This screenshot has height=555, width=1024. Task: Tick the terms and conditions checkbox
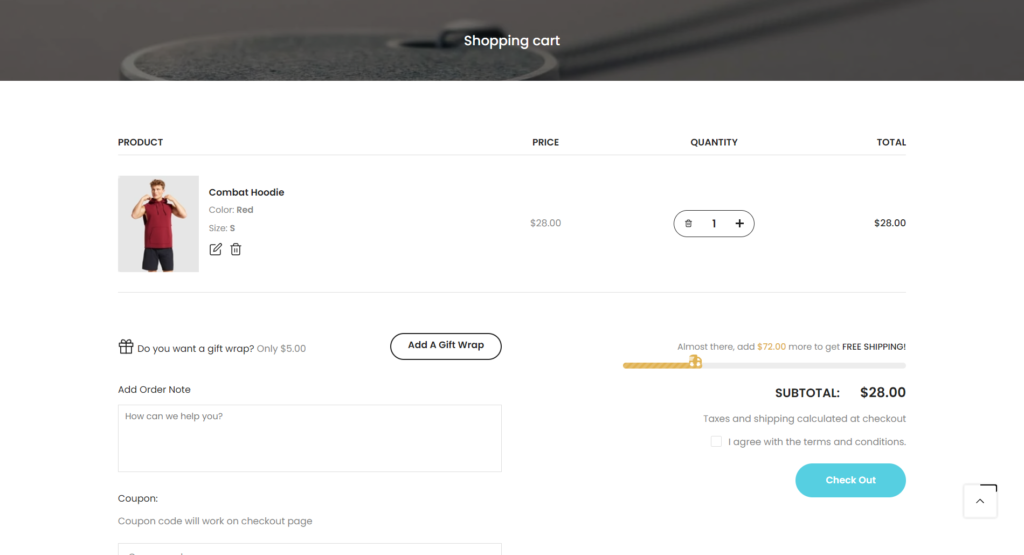(x=716, y=442)
